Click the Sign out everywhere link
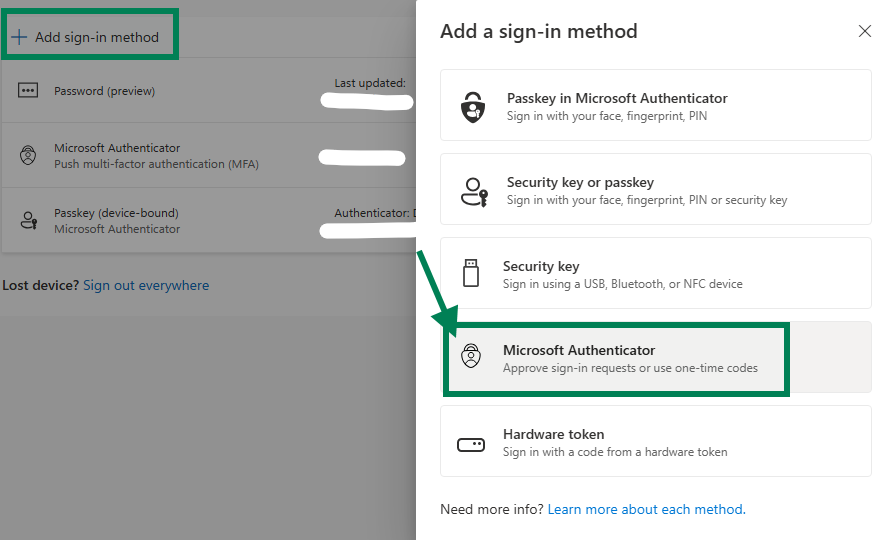The width and height of the screenshot is (892, 540). (x=146, y=285)
